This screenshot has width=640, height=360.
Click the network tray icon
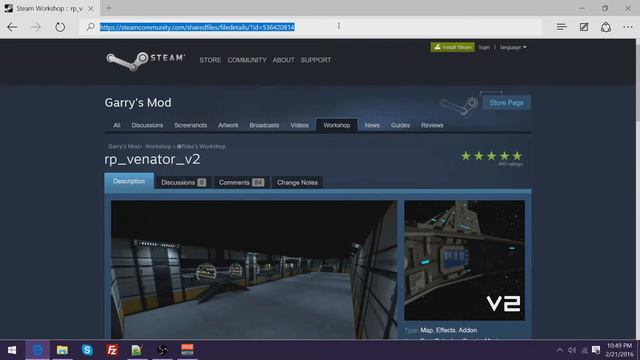tap(584, 350)
